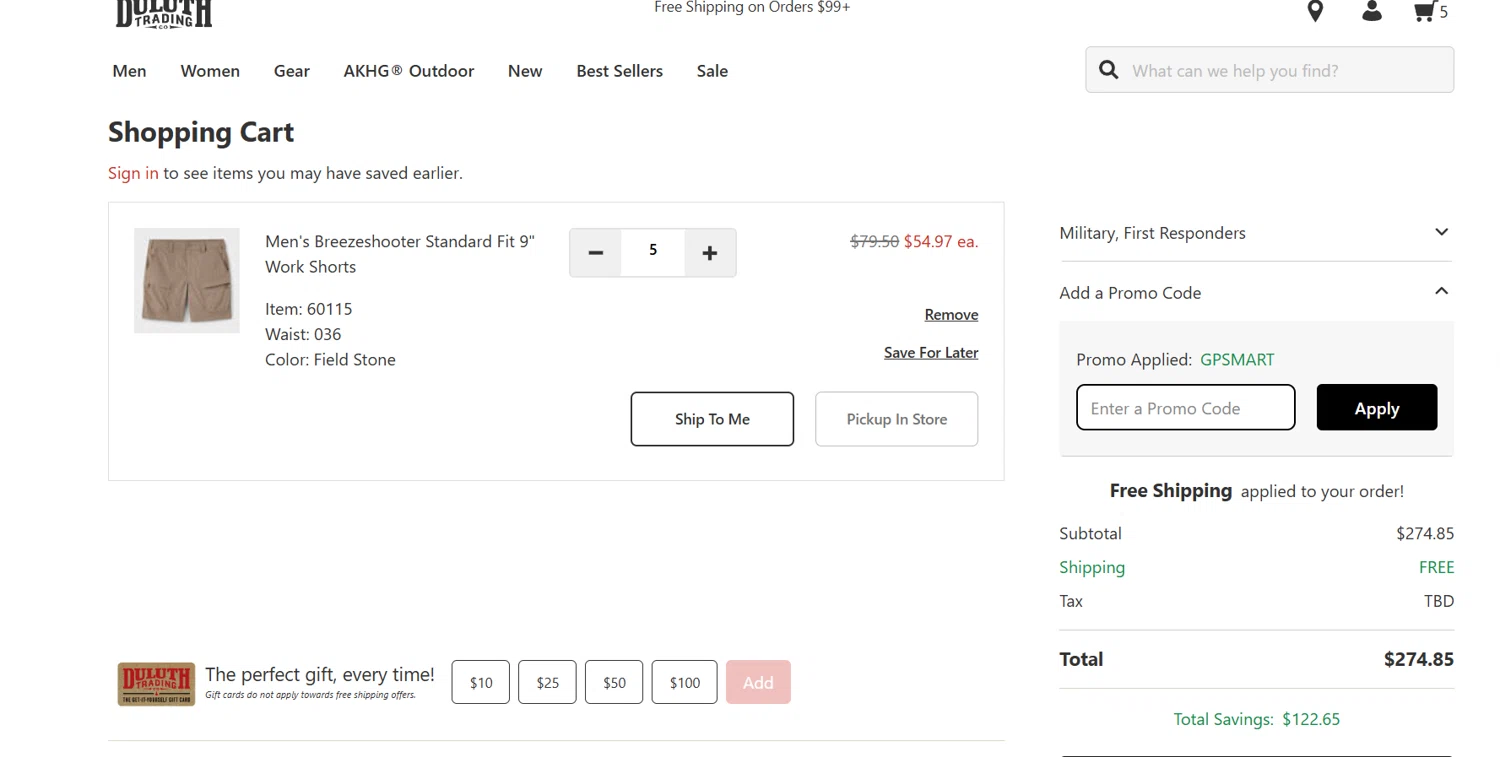Select Ship To Me option
The height and width of the screenshot is (757, 1500).
click(x=712, y=419)
